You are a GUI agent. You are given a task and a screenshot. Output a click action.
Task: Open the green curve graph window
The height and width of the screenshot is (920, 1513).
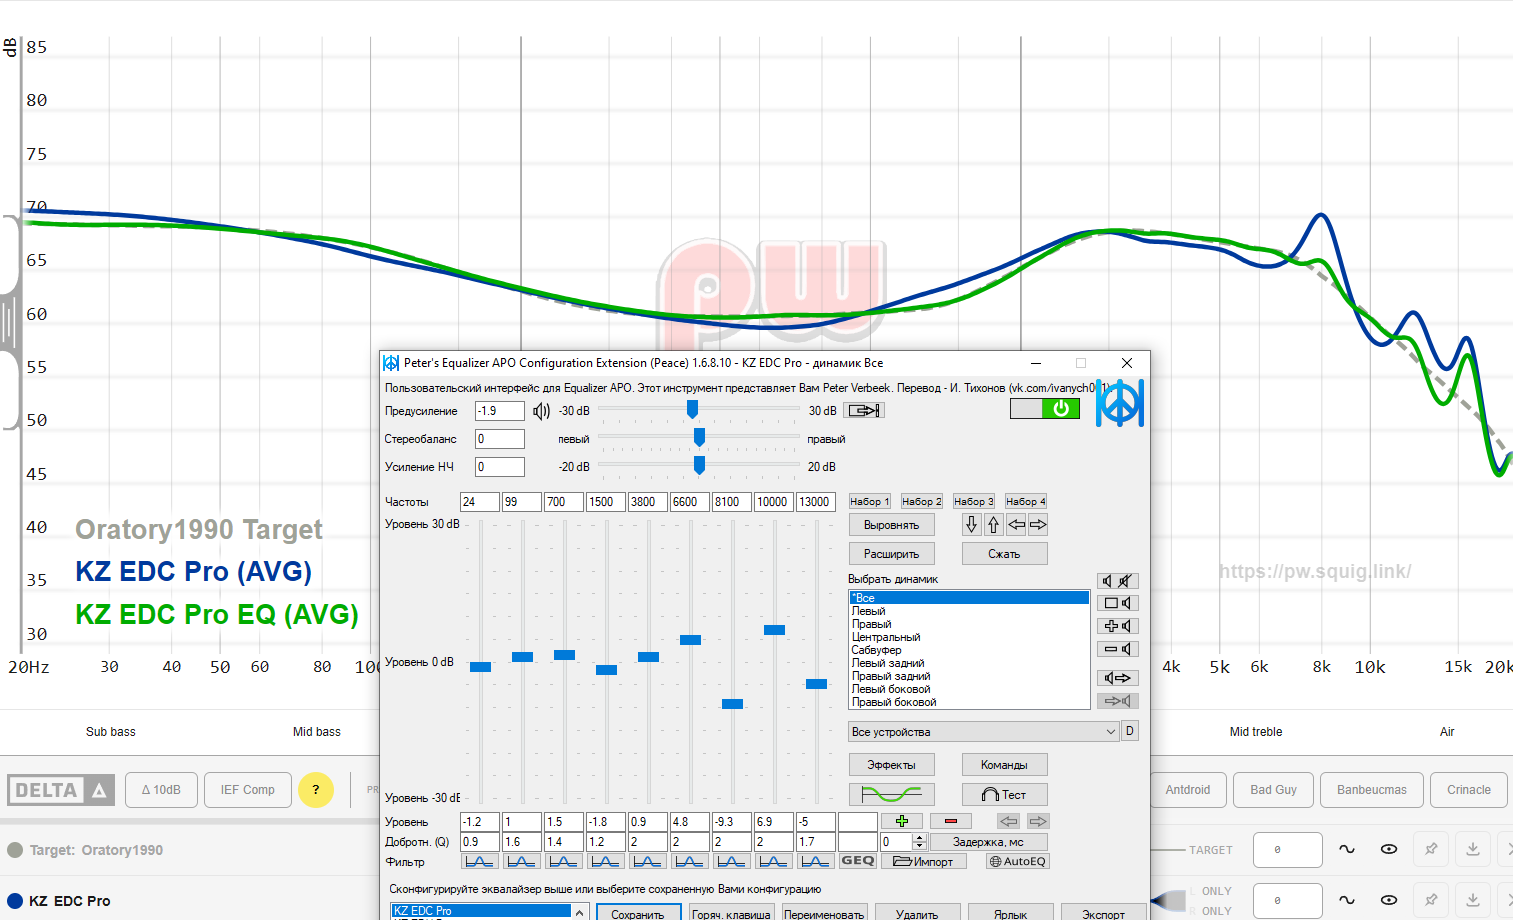point(892,794)
